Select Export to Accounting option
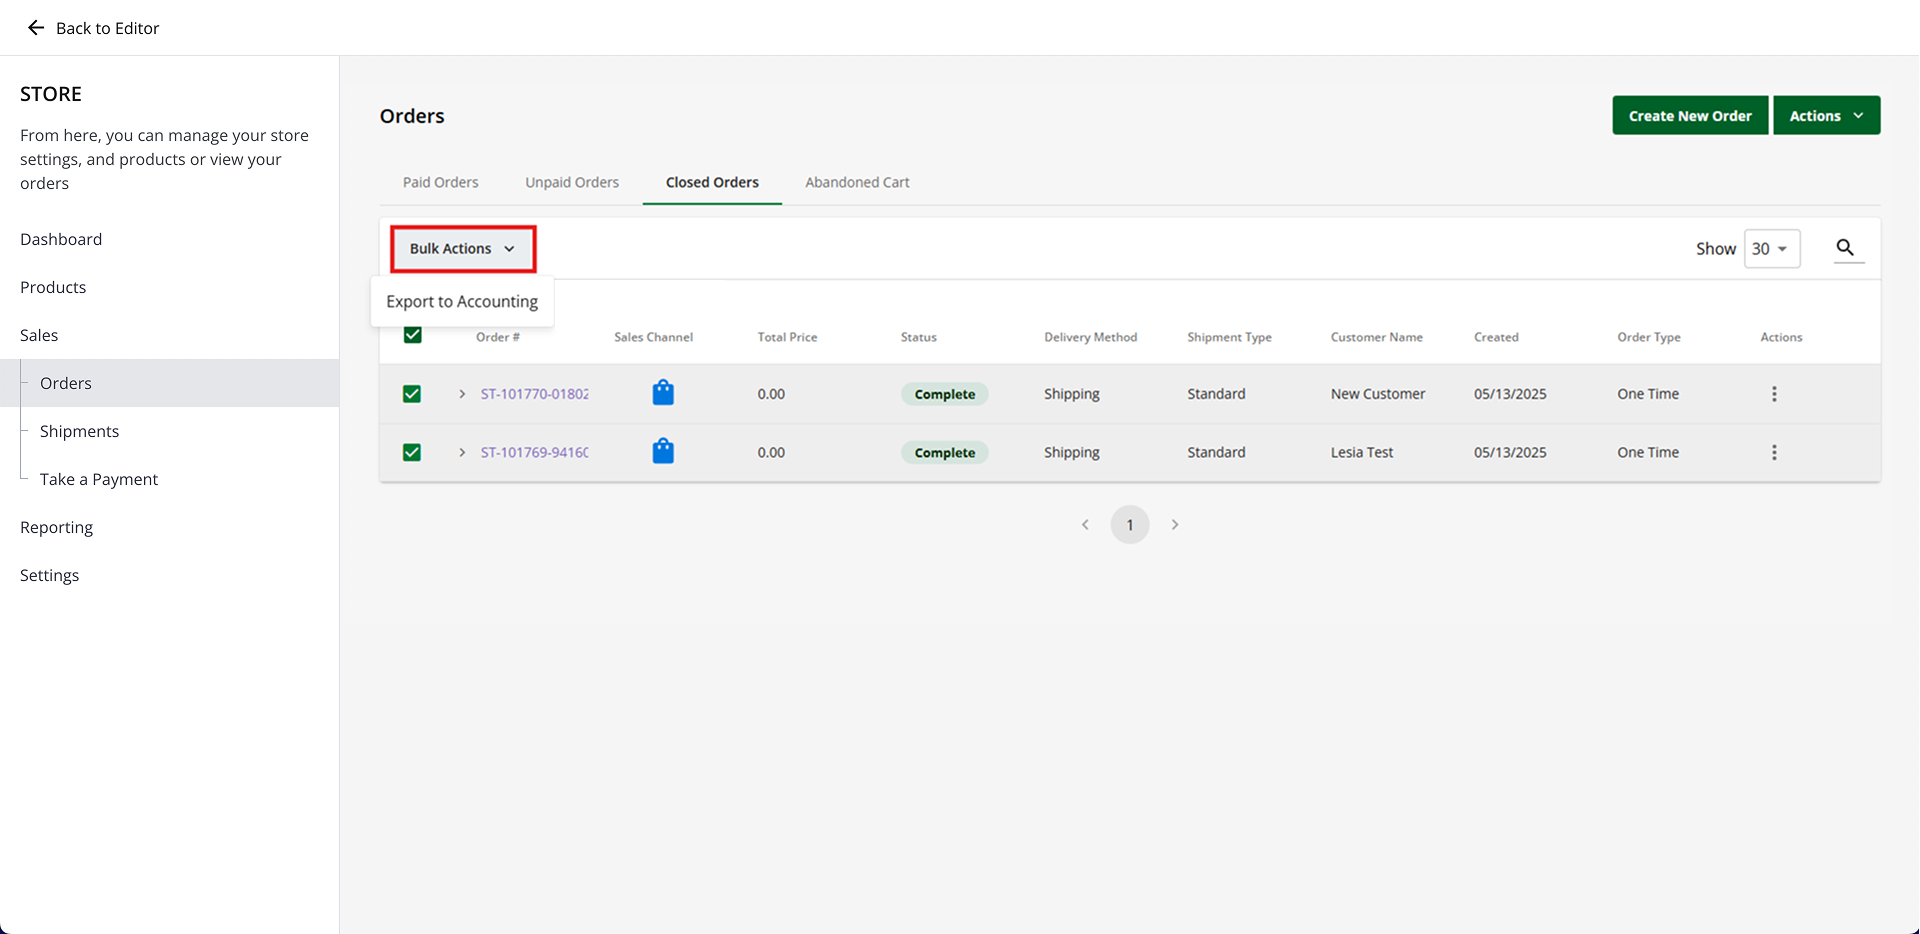This screenshot has height=934, width=1920. pyautogui.click(x=462, y=302)
